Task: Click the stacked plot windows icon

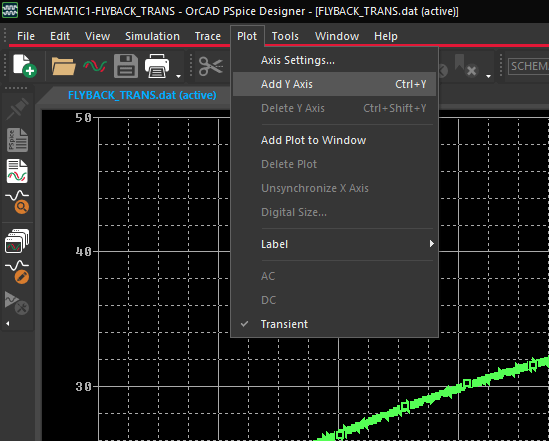Action: (17, 241)
